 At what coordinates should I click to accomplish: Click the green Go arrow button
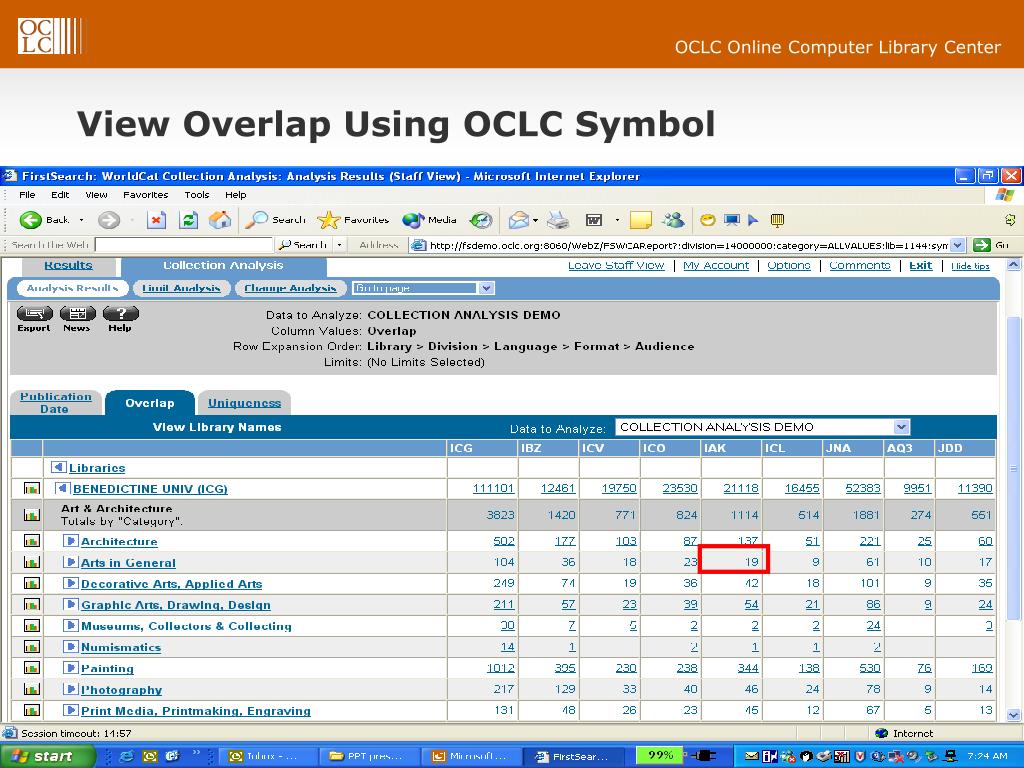click(x=982, y=246)
